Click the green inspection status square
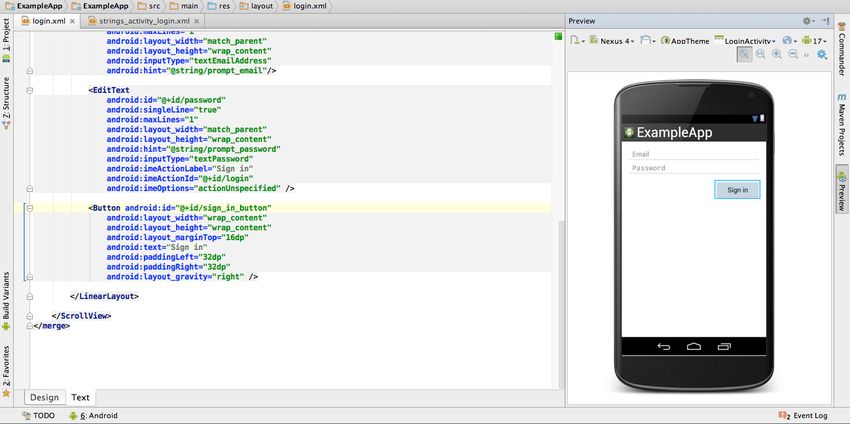 [x=558, y=36]
